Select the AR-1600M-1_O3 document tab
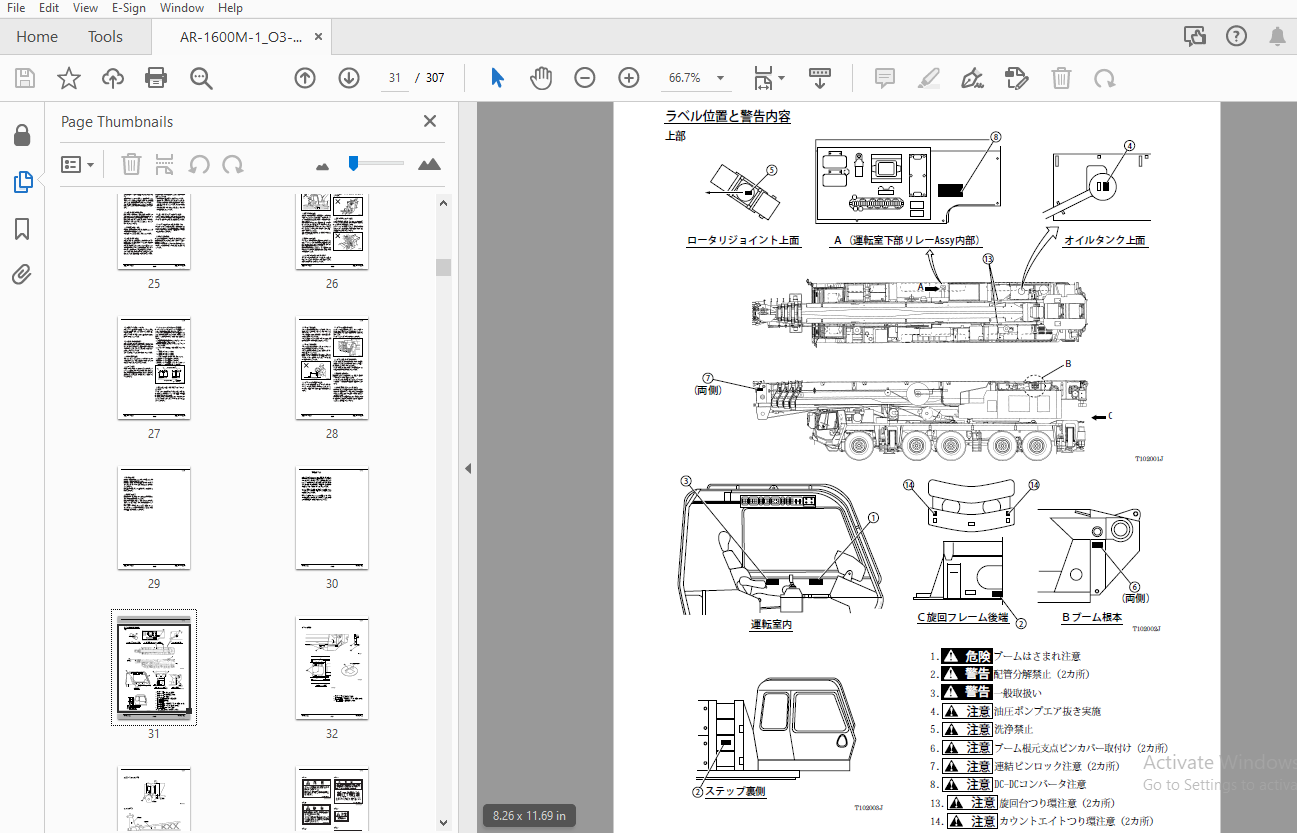 point(241,37)
